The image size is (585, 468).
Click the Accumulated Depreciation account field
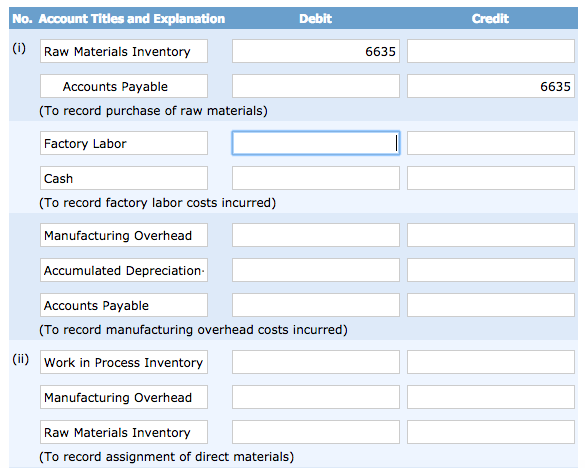tap(124, 270)
